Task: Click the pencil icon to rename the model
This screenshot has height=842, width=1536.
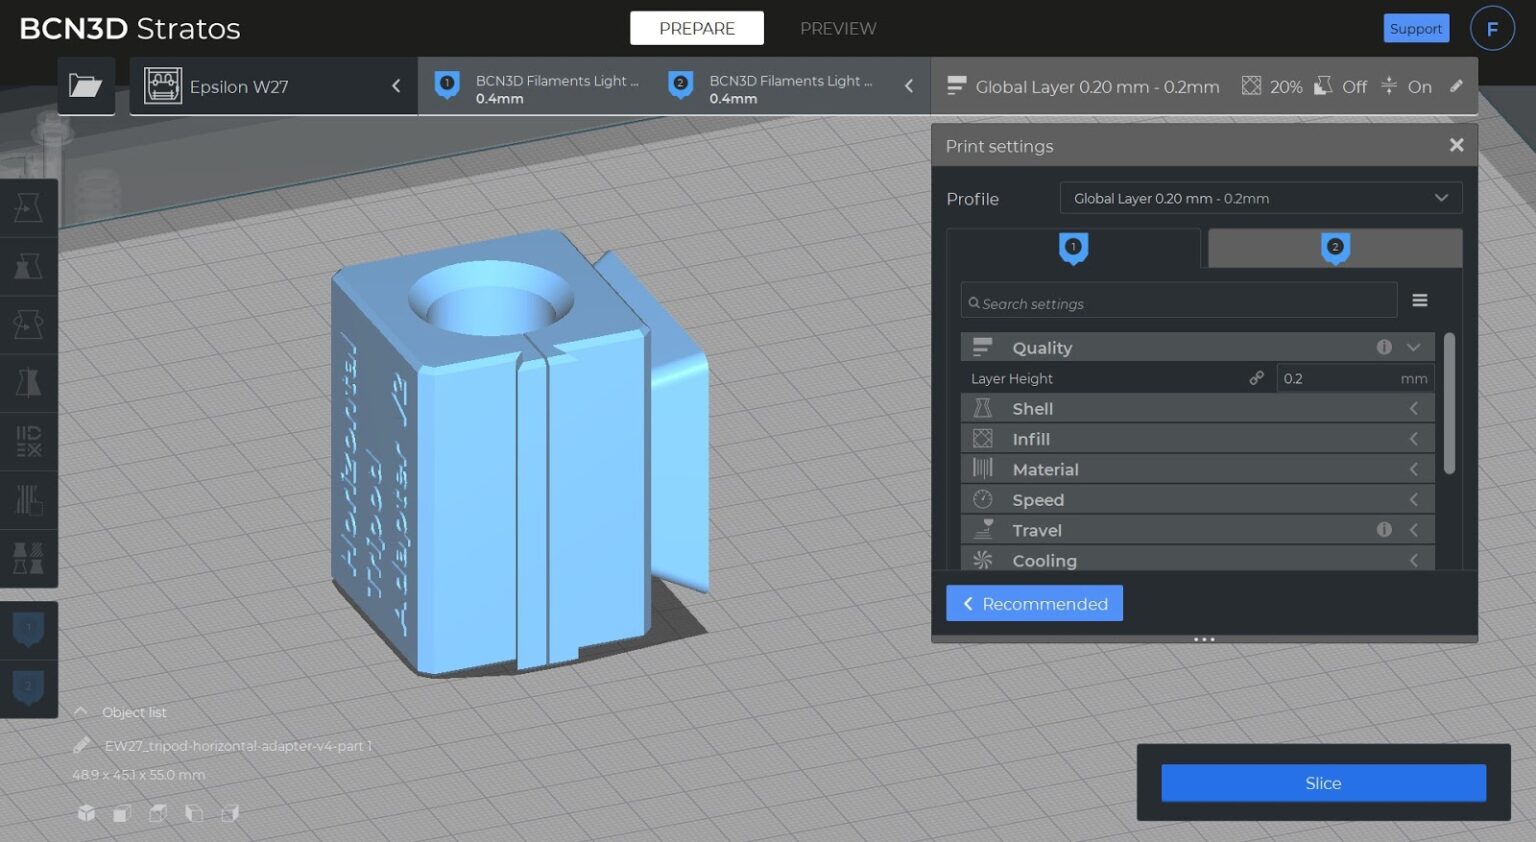Action: 83,745
